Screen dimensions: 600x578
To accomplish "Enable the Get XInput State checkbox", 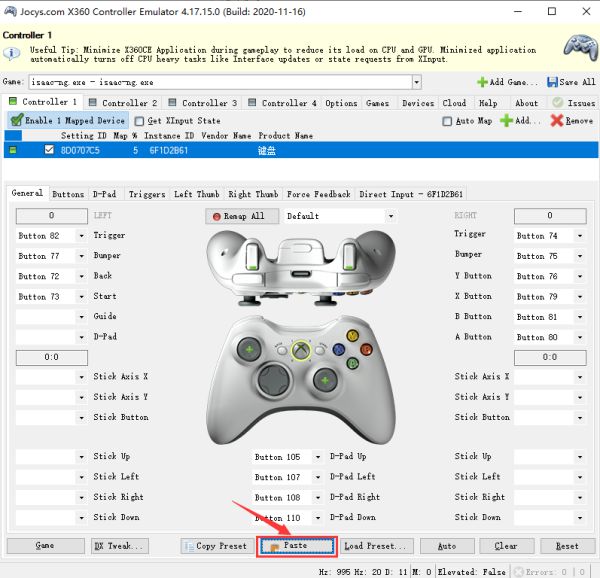I will 140,121.
